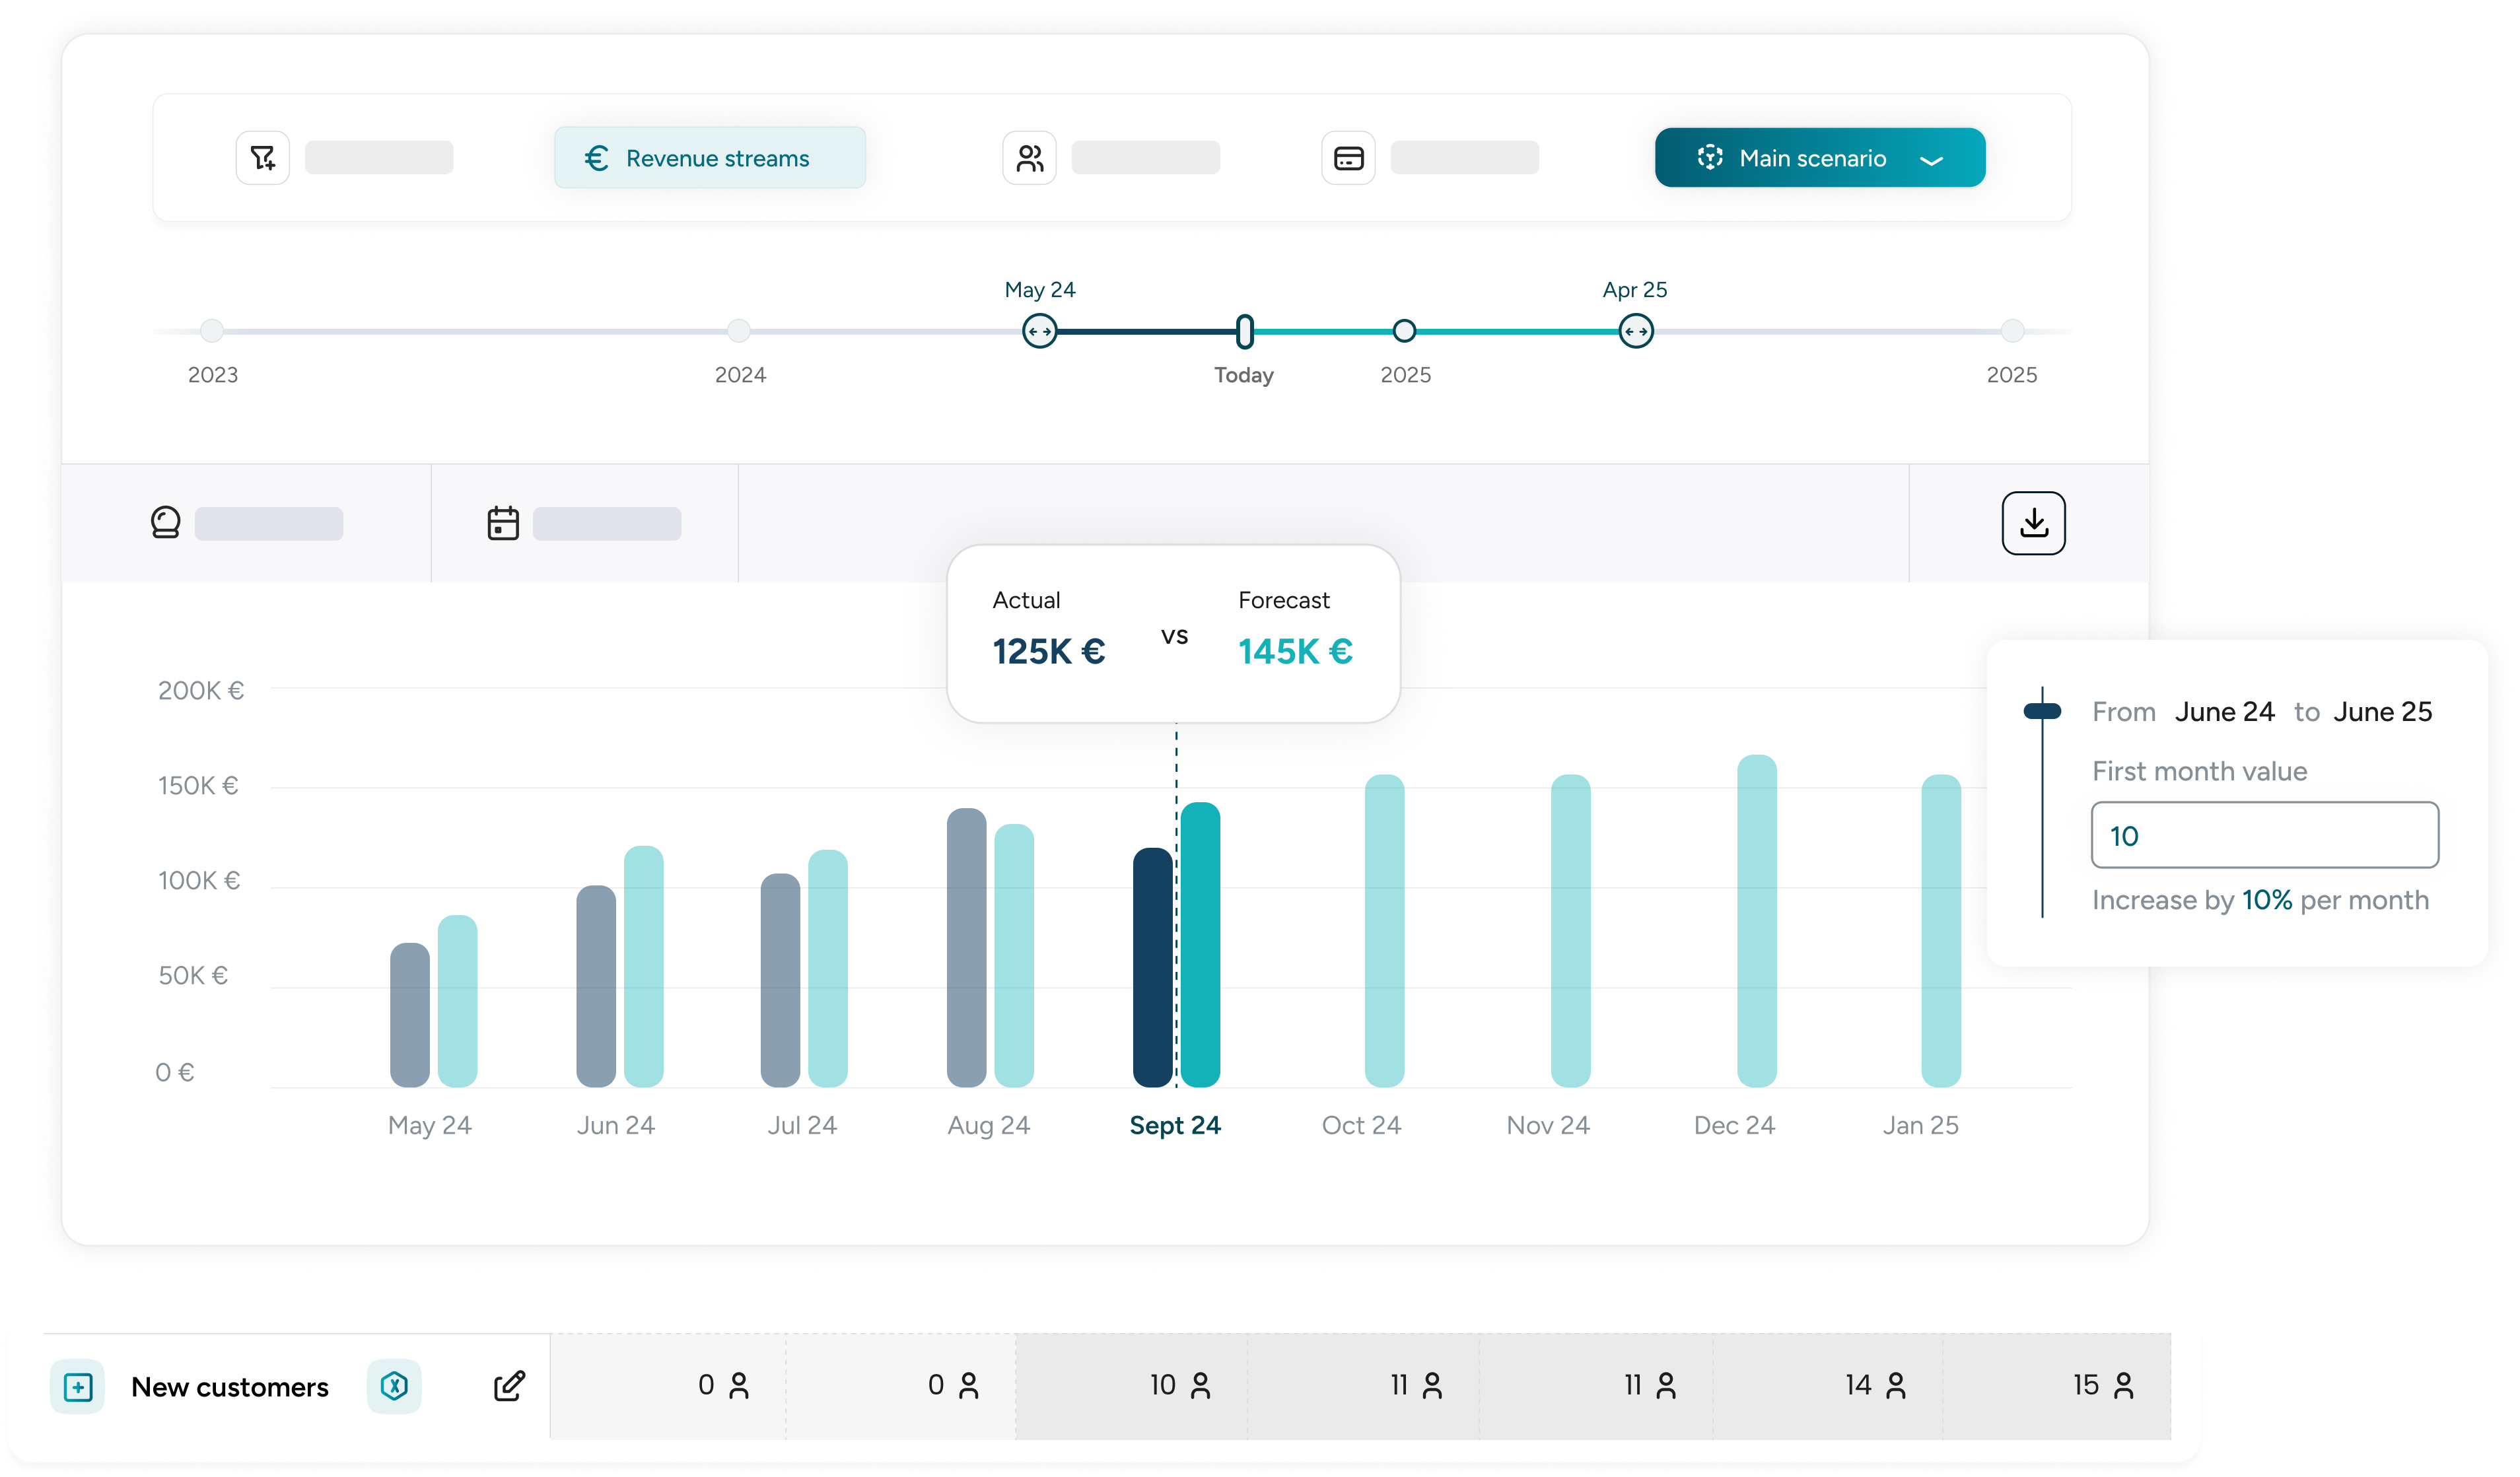Click the edit pencil icon beside New customers

point(509,1386)
